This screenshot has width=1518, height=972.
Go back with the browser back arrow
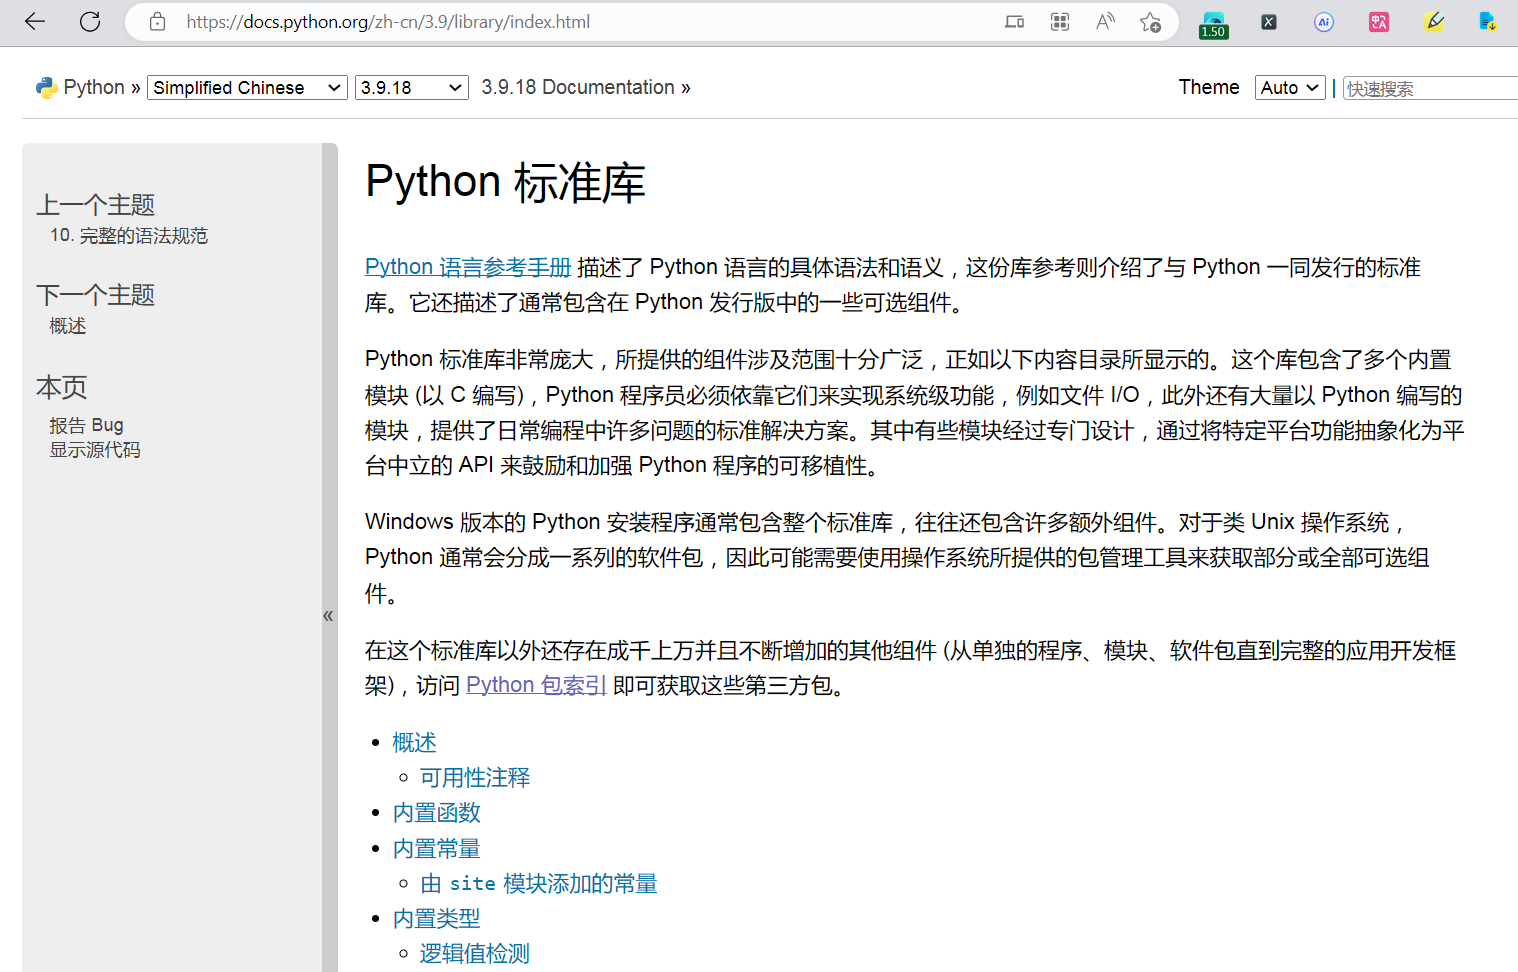tap(35, 22)
